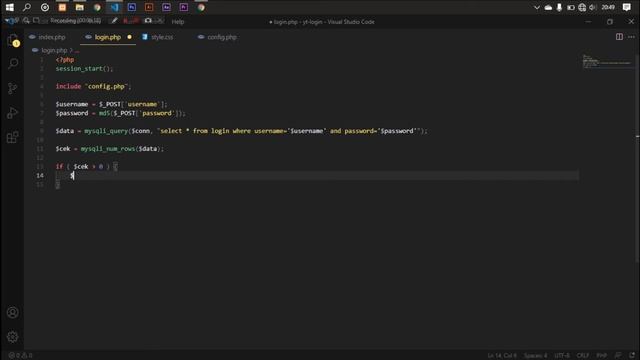Click the feedback icon in status bar
Image resolution: width=640 pixels, height=360 pixels.
618,356
